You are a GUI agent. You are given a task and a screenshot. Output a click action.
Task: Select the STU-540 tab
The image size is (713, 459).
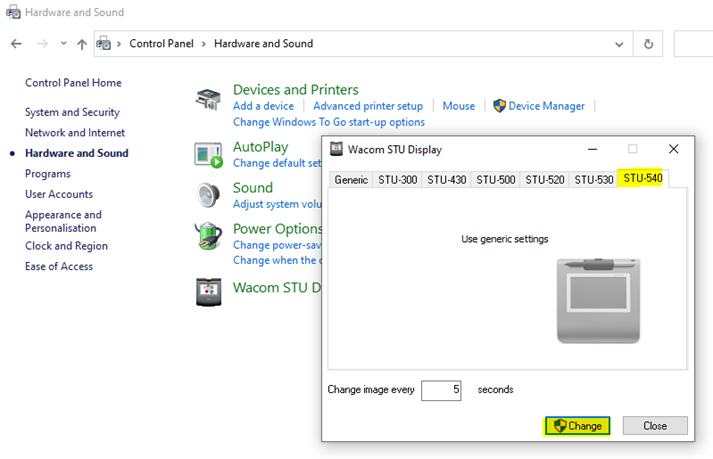point(643,178)
